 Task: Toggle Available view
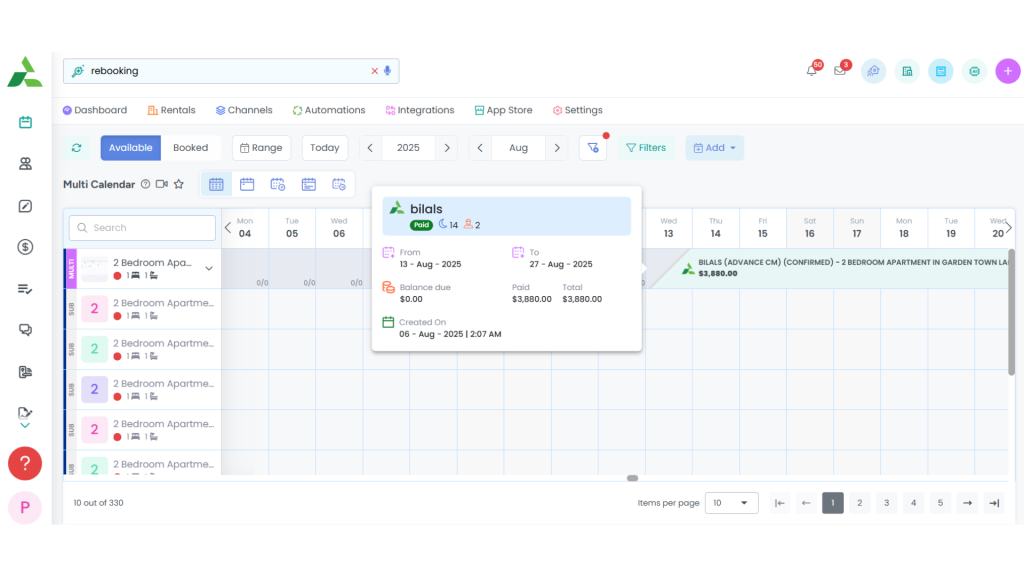coord(131,148)
